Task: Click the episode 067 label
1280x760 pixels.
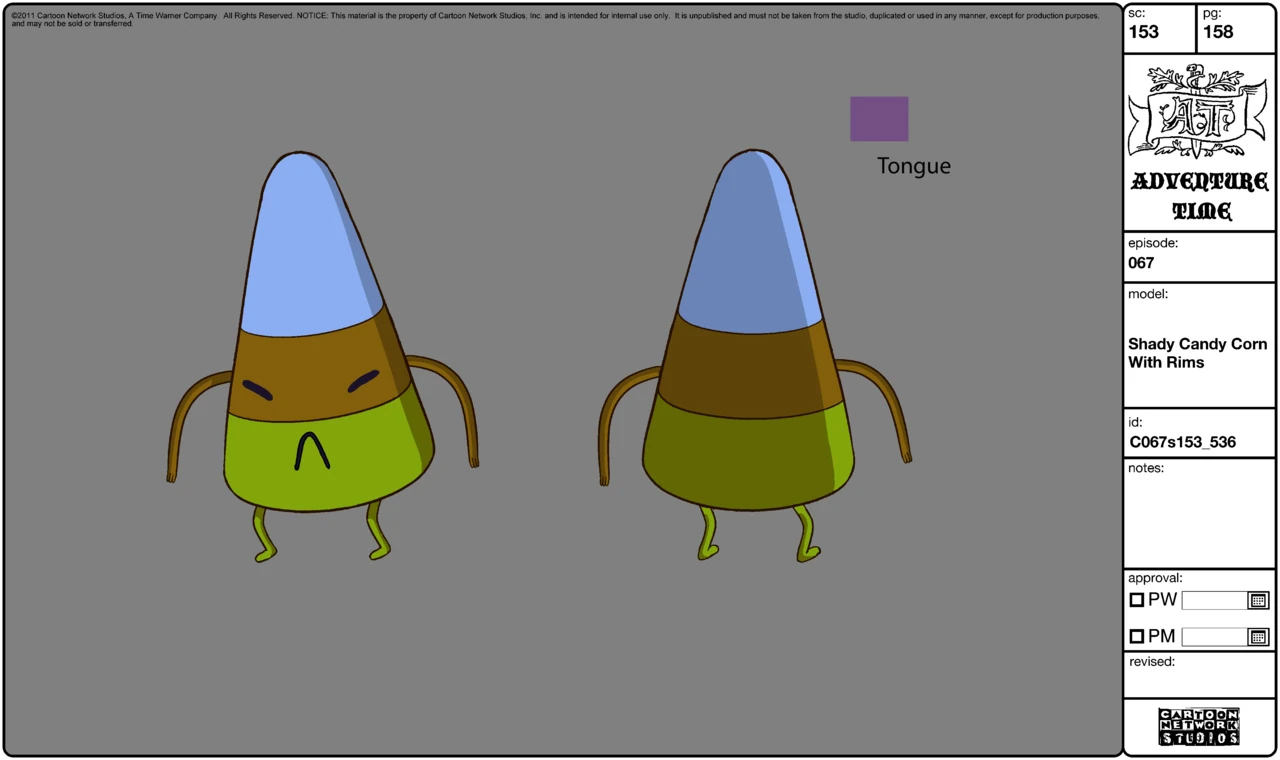Action: (1141, 264)
